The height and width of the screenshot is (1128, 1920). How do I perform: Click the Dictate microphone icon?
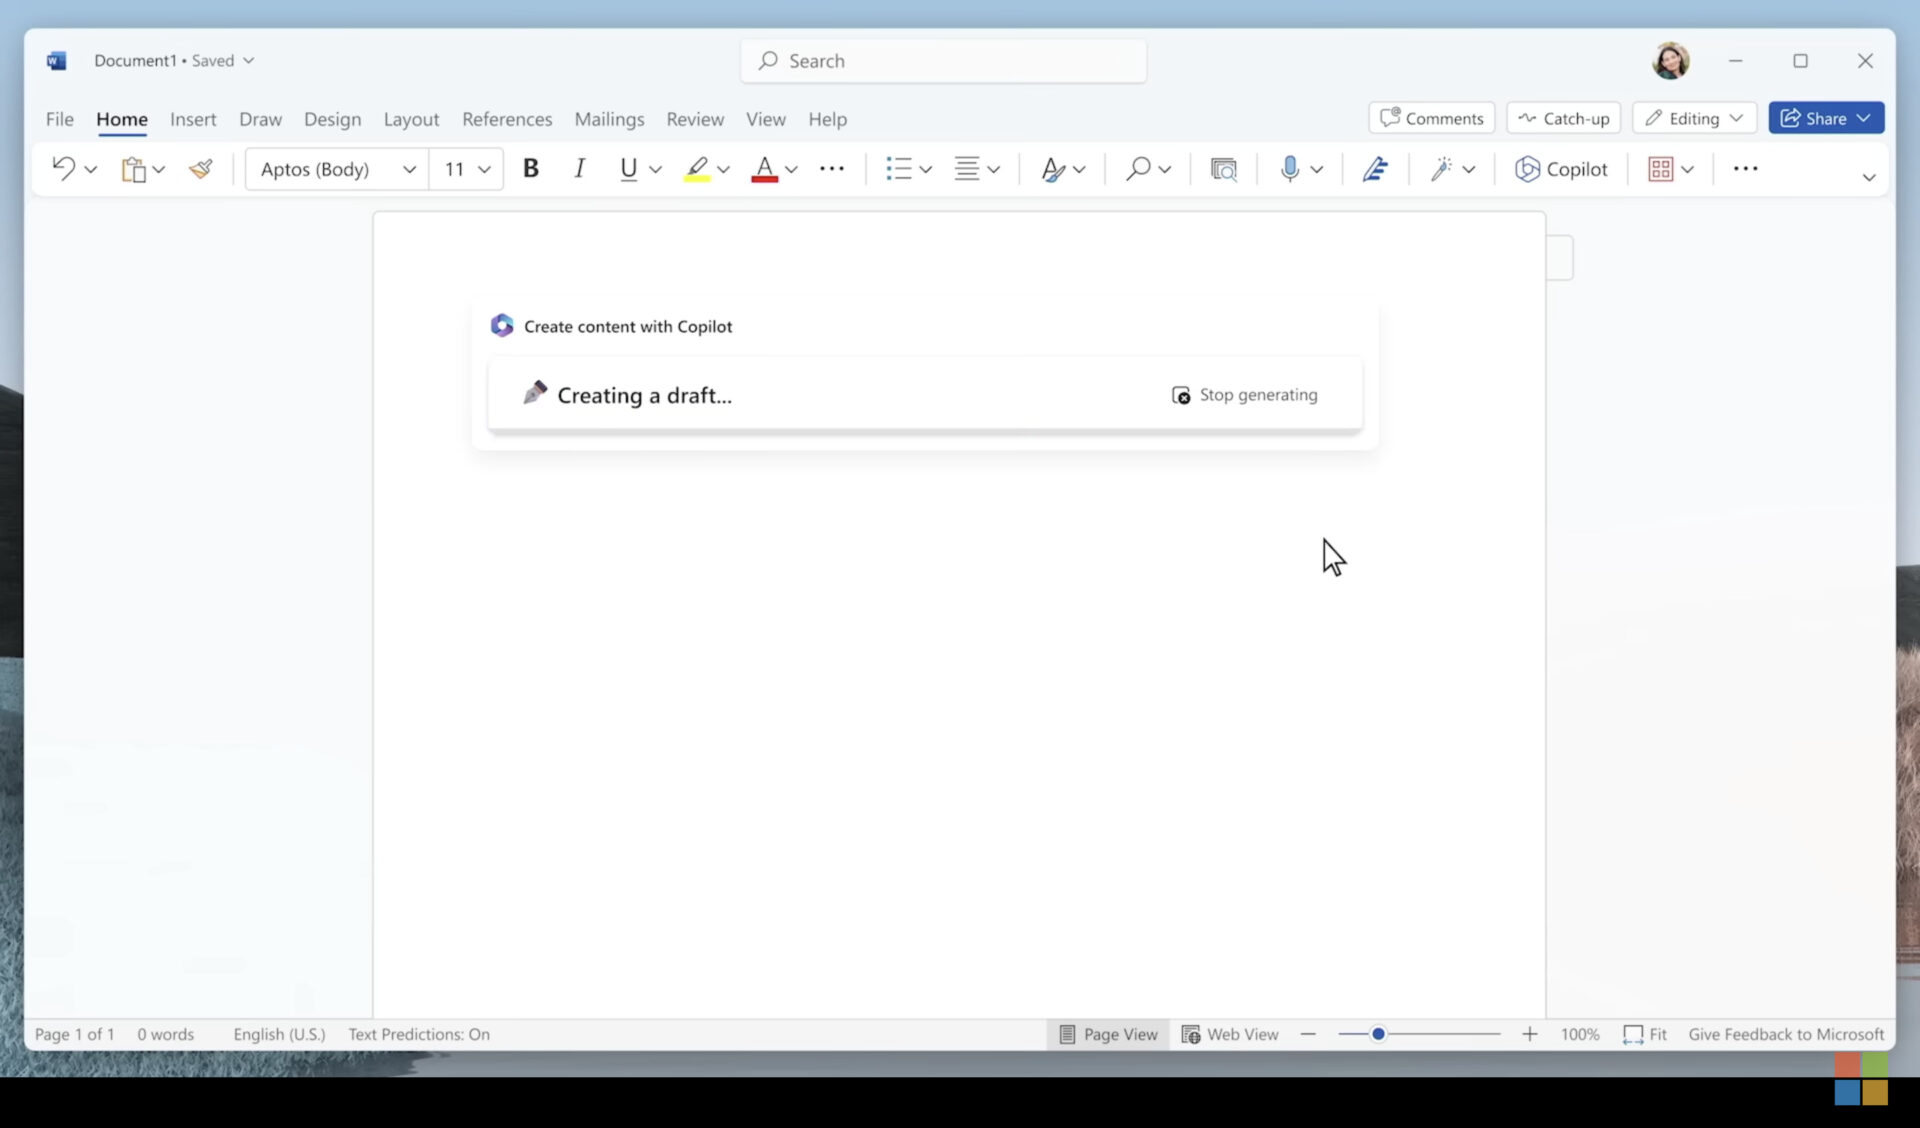[x=1289, y=169]
